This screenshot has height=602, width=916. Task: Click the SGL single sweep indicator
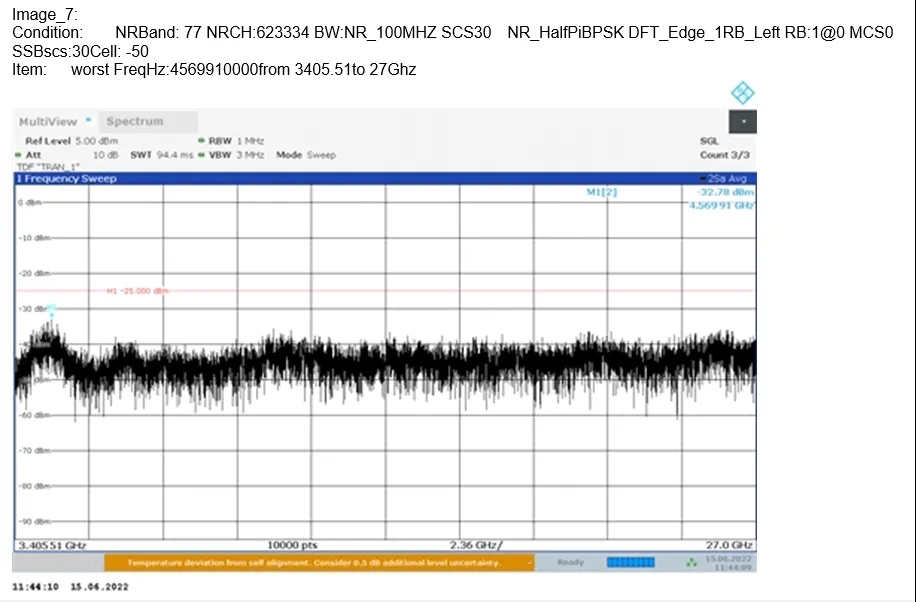(x=709, y=141)
